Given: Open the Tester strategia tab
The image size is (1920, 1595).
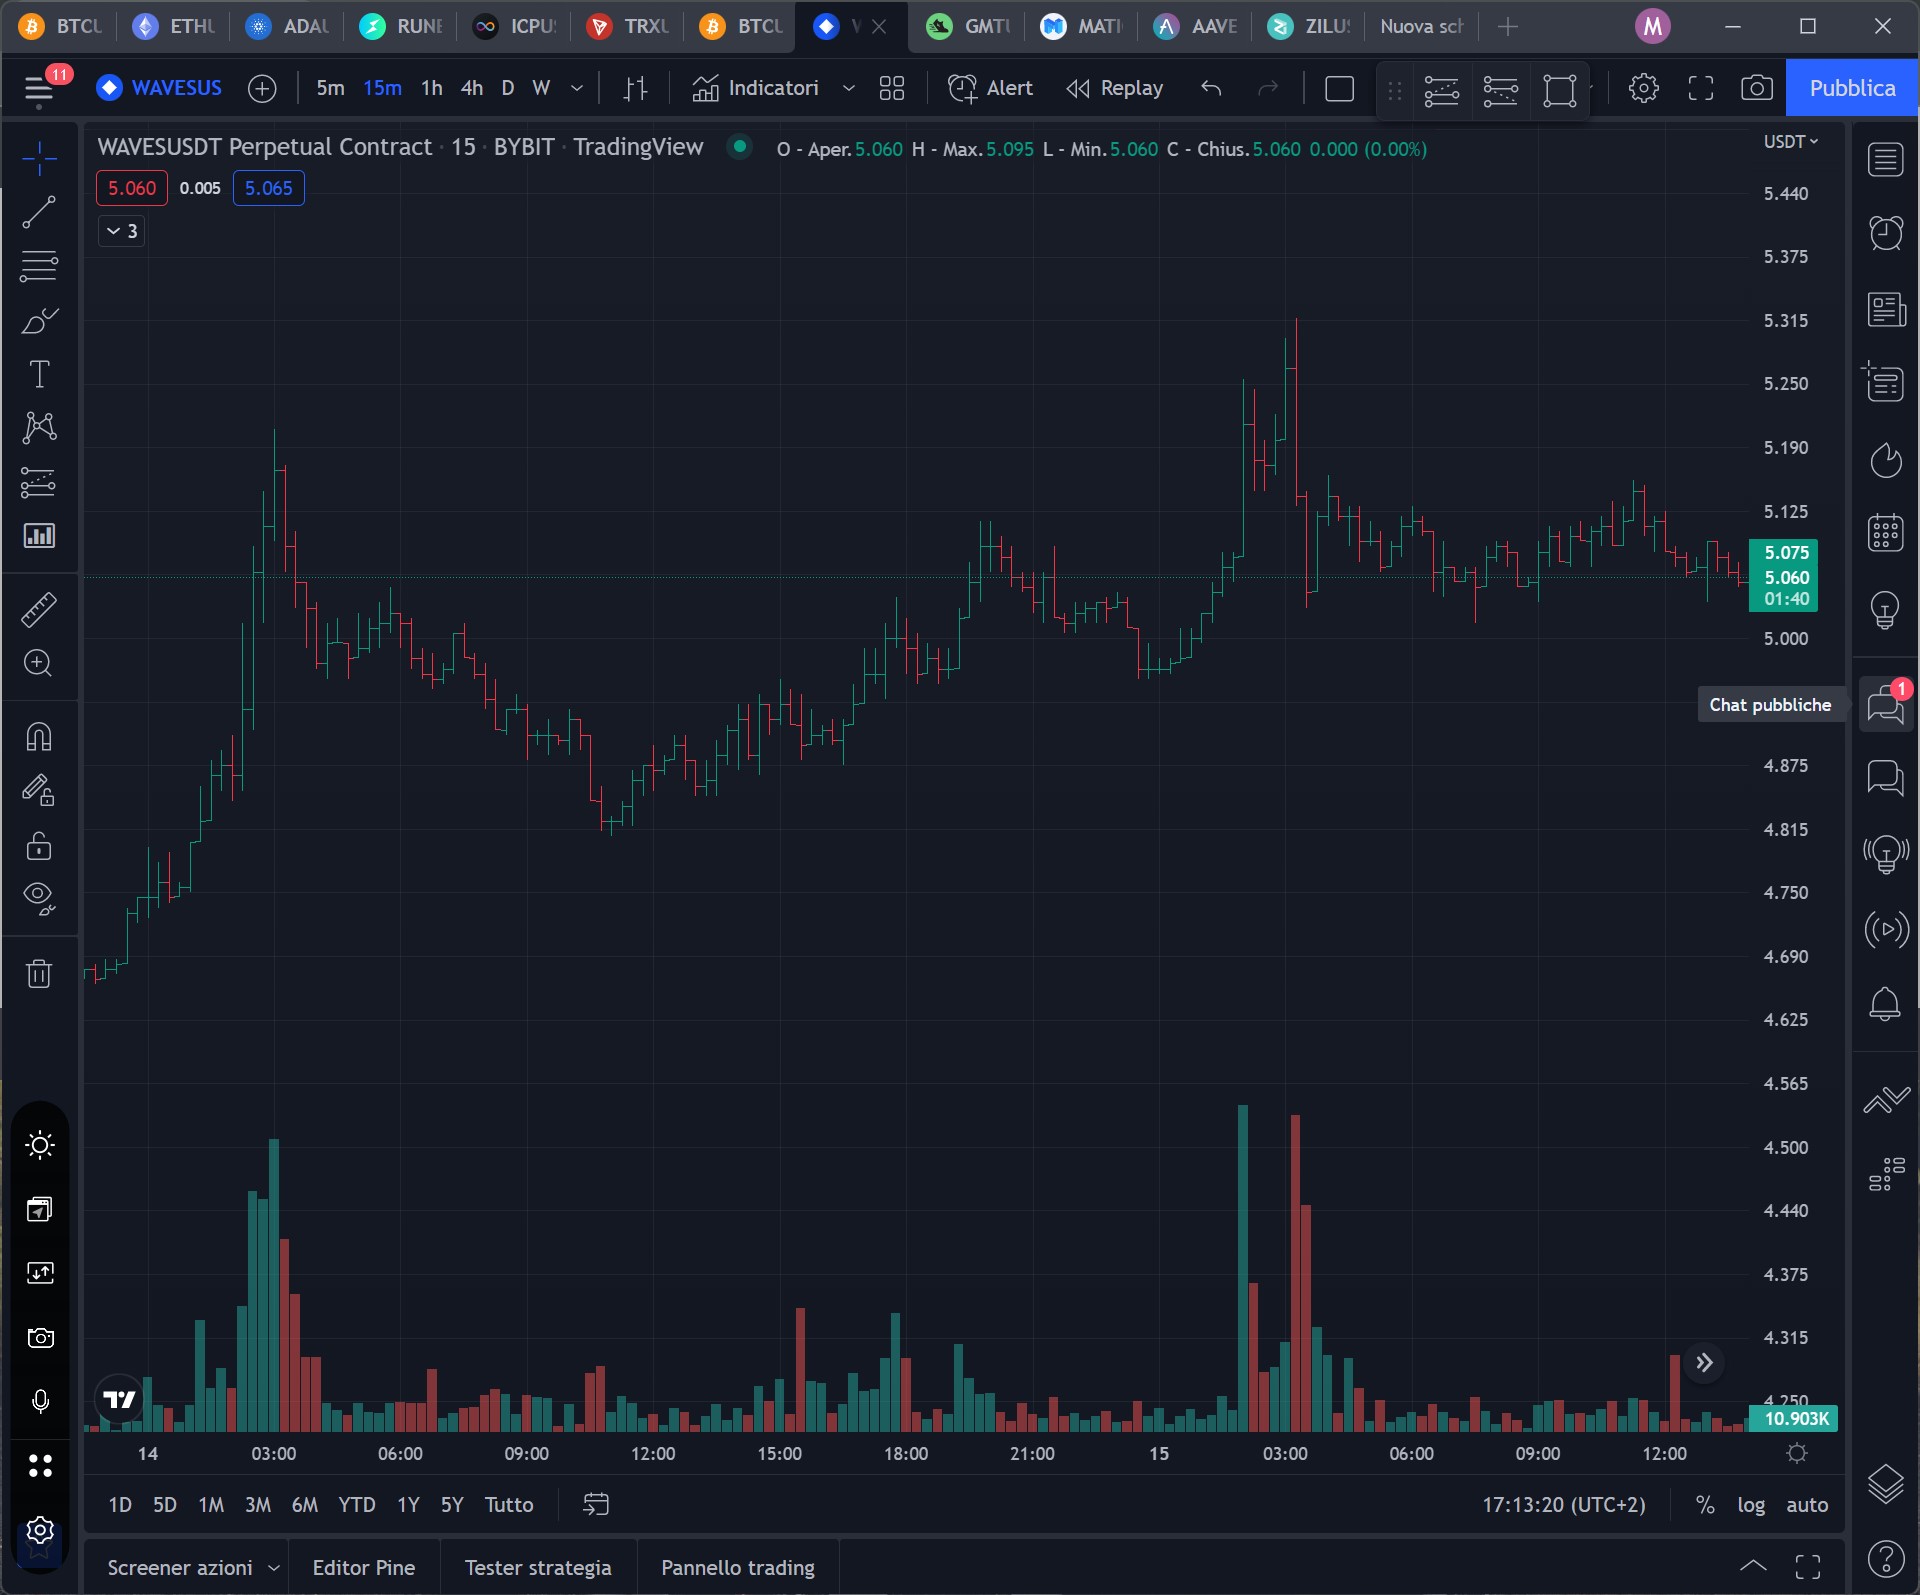Looking at the screenshot, I should click(538, 1567).
